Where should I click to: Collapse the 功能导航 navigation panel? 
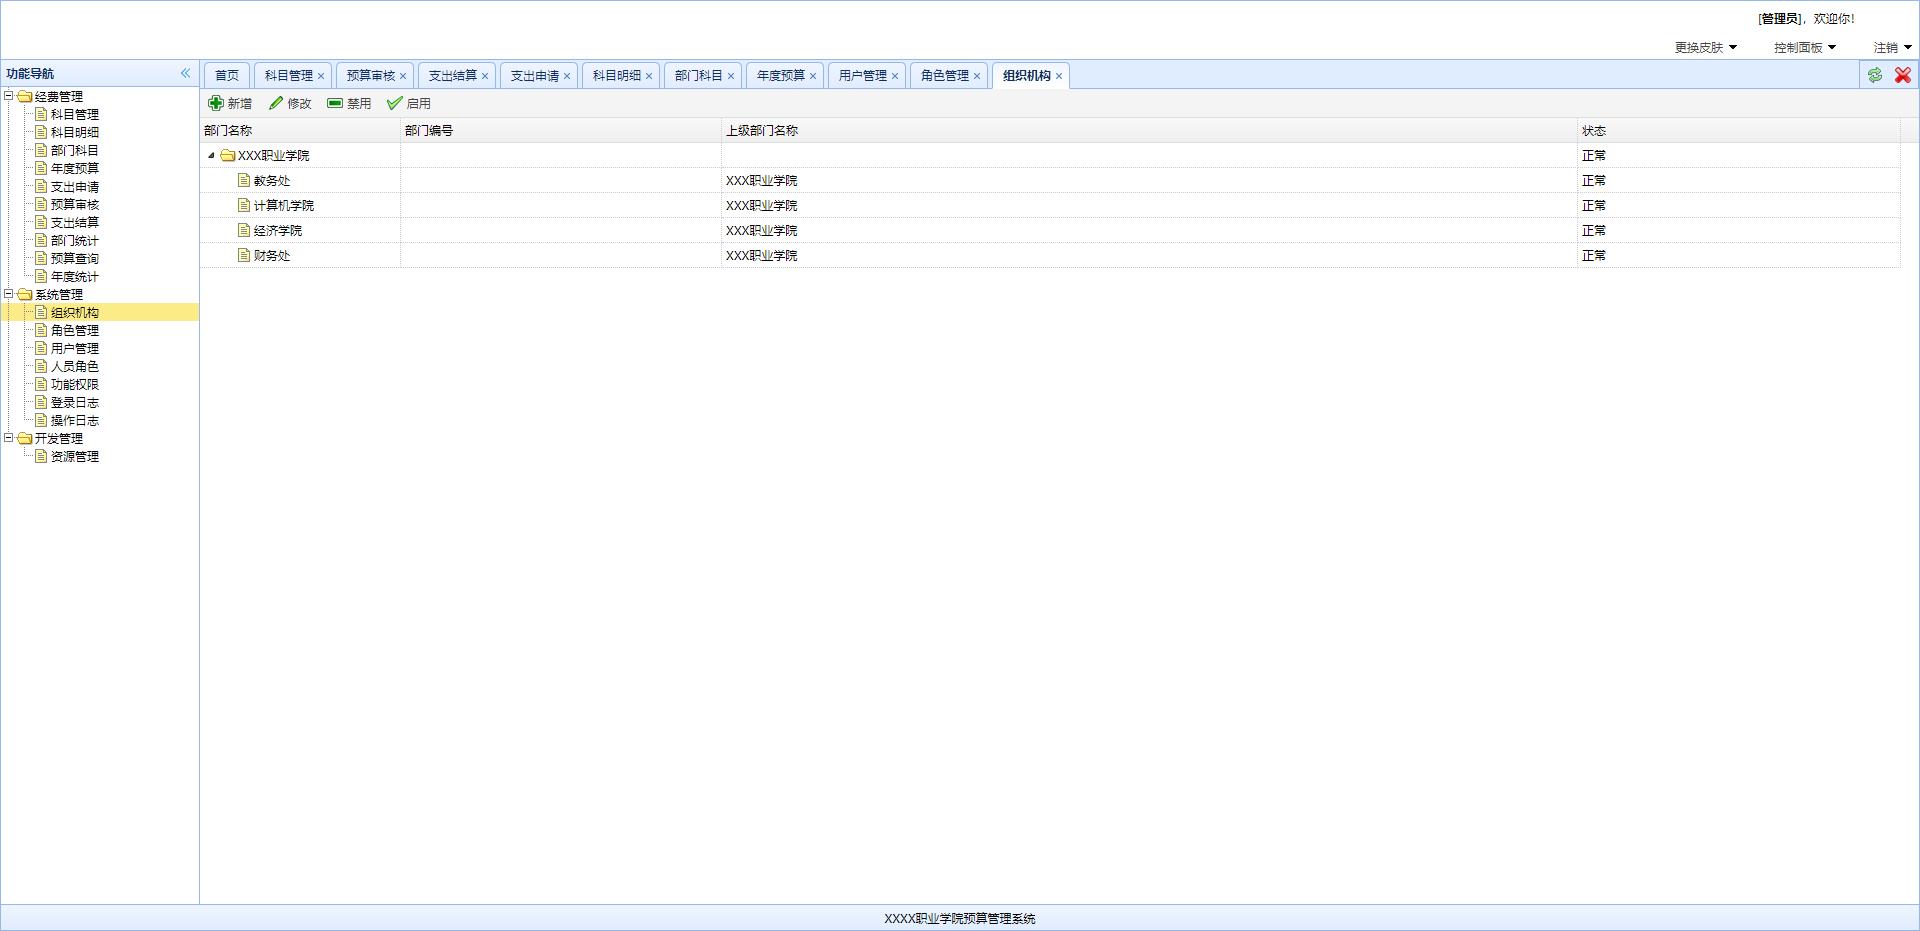click(x=185, y=73)
